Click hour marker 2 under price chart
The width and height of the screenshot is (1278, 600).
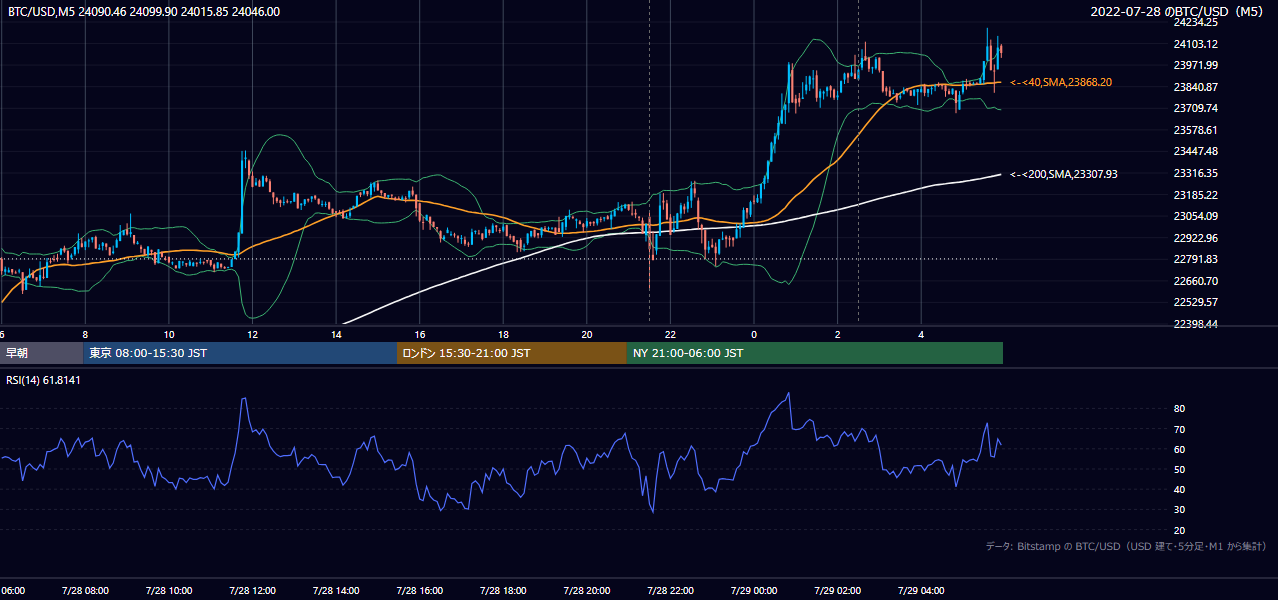click(838, 334)
